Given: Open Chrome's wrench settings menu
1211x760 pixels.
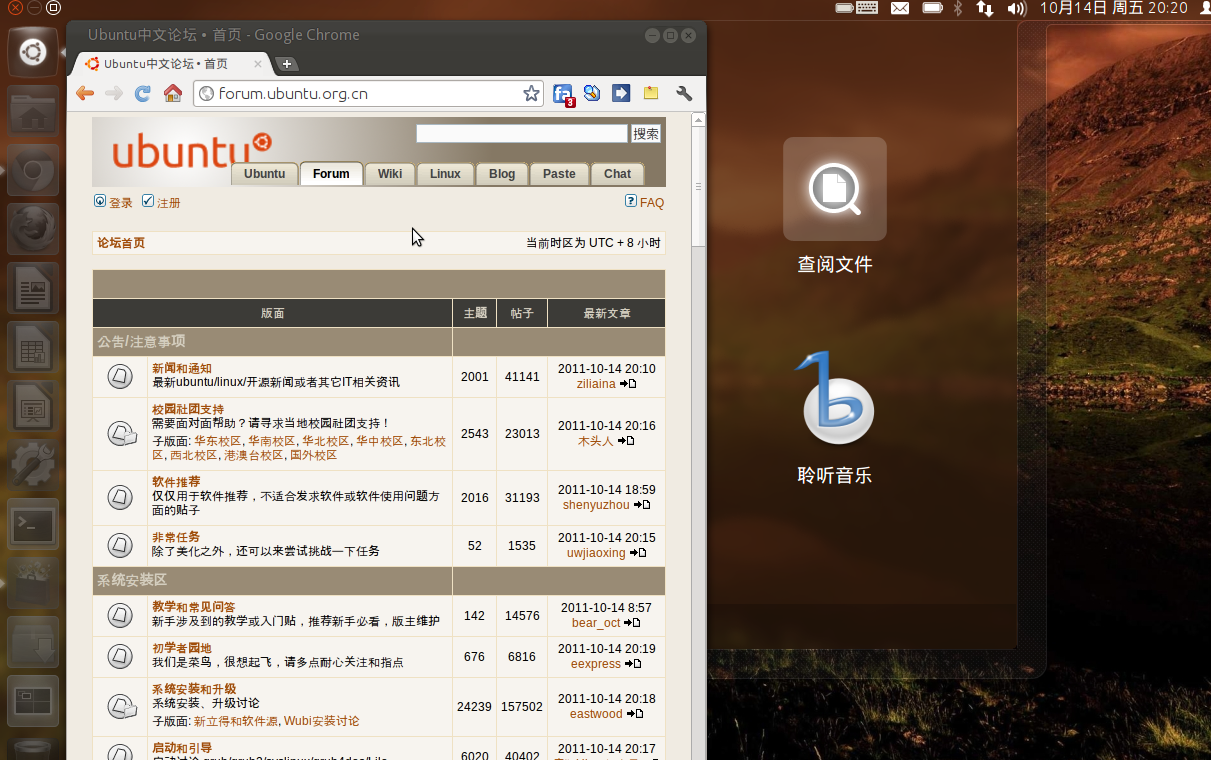Looking at the screenshot, I should [x=684, y=93].
